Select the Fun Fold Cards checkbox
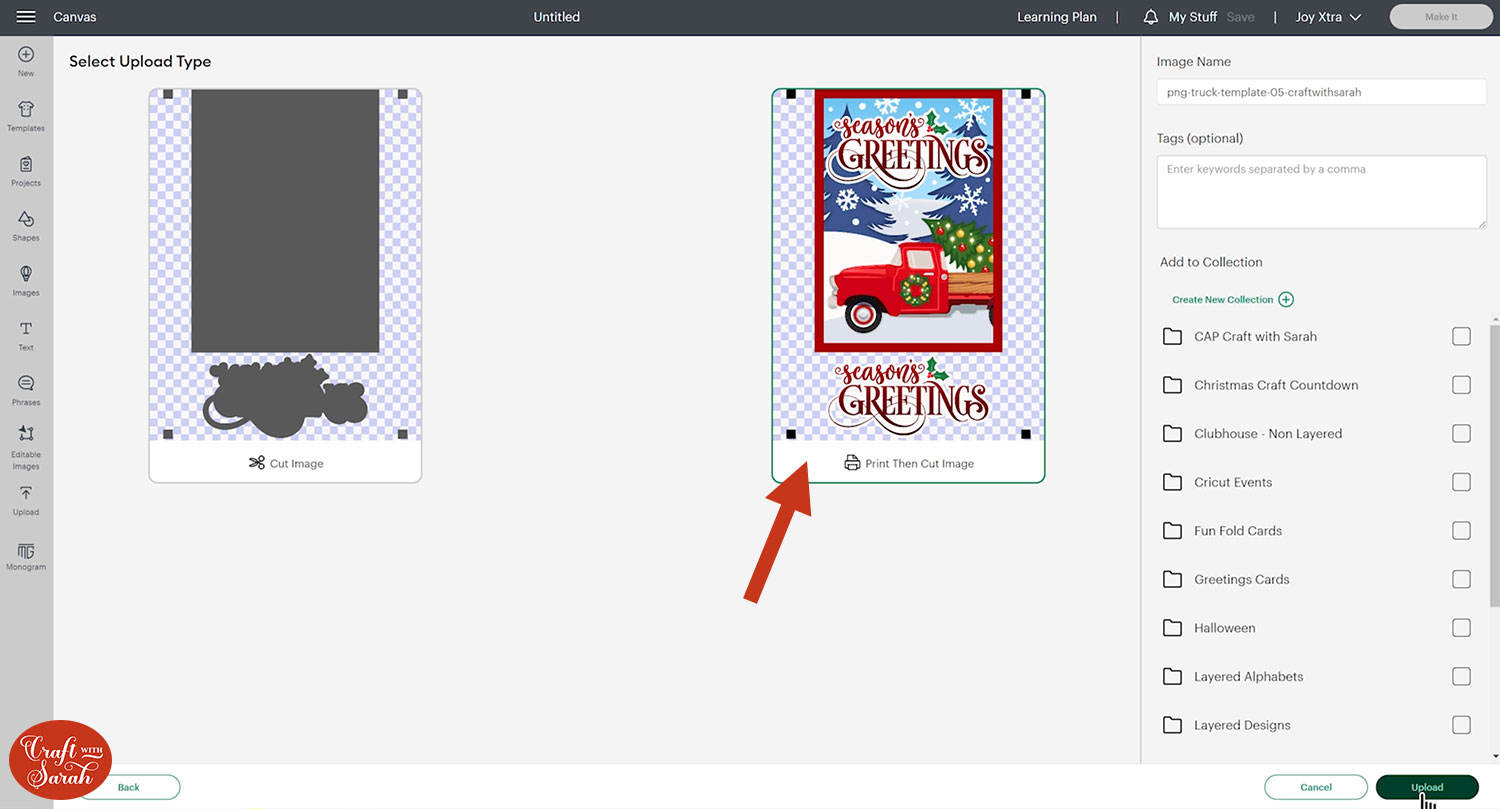Image resolution: width=1500 pixels, height=809 pixels. pyautogui.click(x=1461, y=530)
